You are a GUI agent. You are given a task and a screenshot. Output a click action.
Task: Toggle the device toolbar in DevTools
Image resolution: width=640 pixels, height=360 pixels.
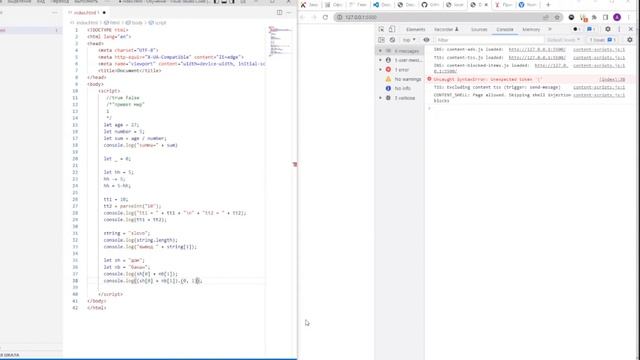pyautogui.click(x=392, y=29)
